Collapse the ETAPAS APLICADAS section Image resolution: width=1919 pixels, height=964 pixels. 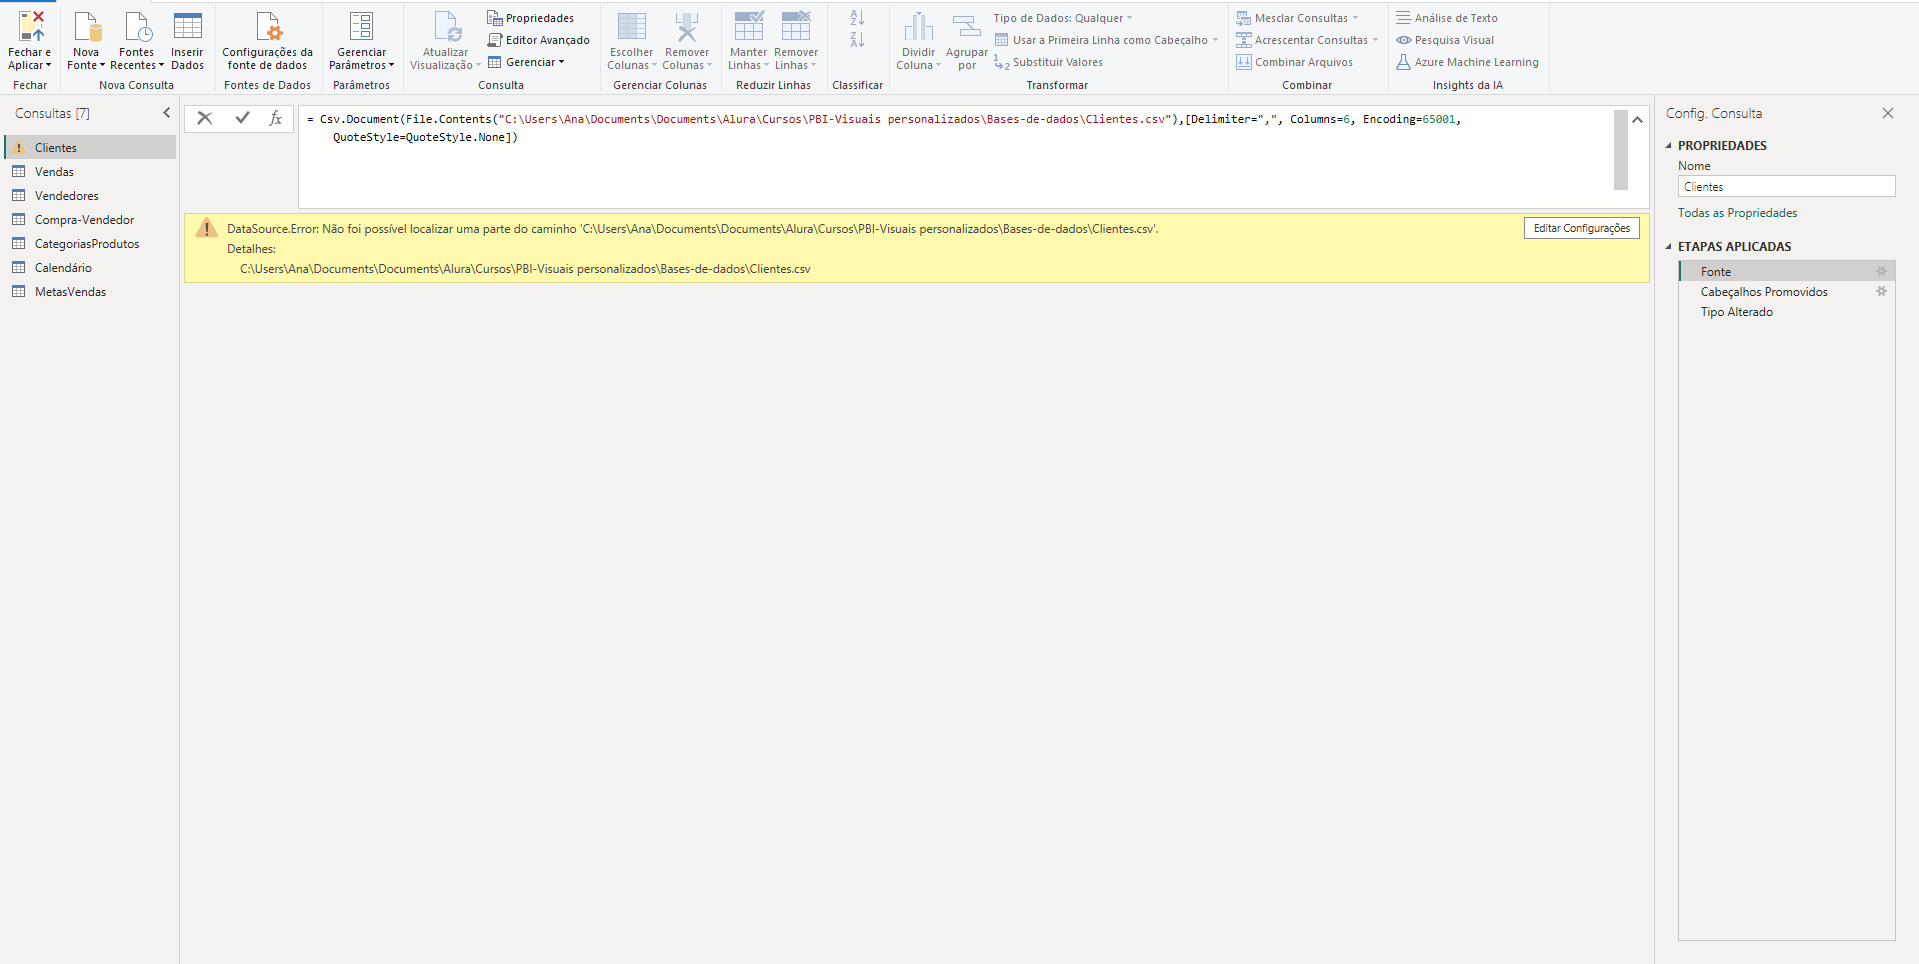click(1668, 247)
